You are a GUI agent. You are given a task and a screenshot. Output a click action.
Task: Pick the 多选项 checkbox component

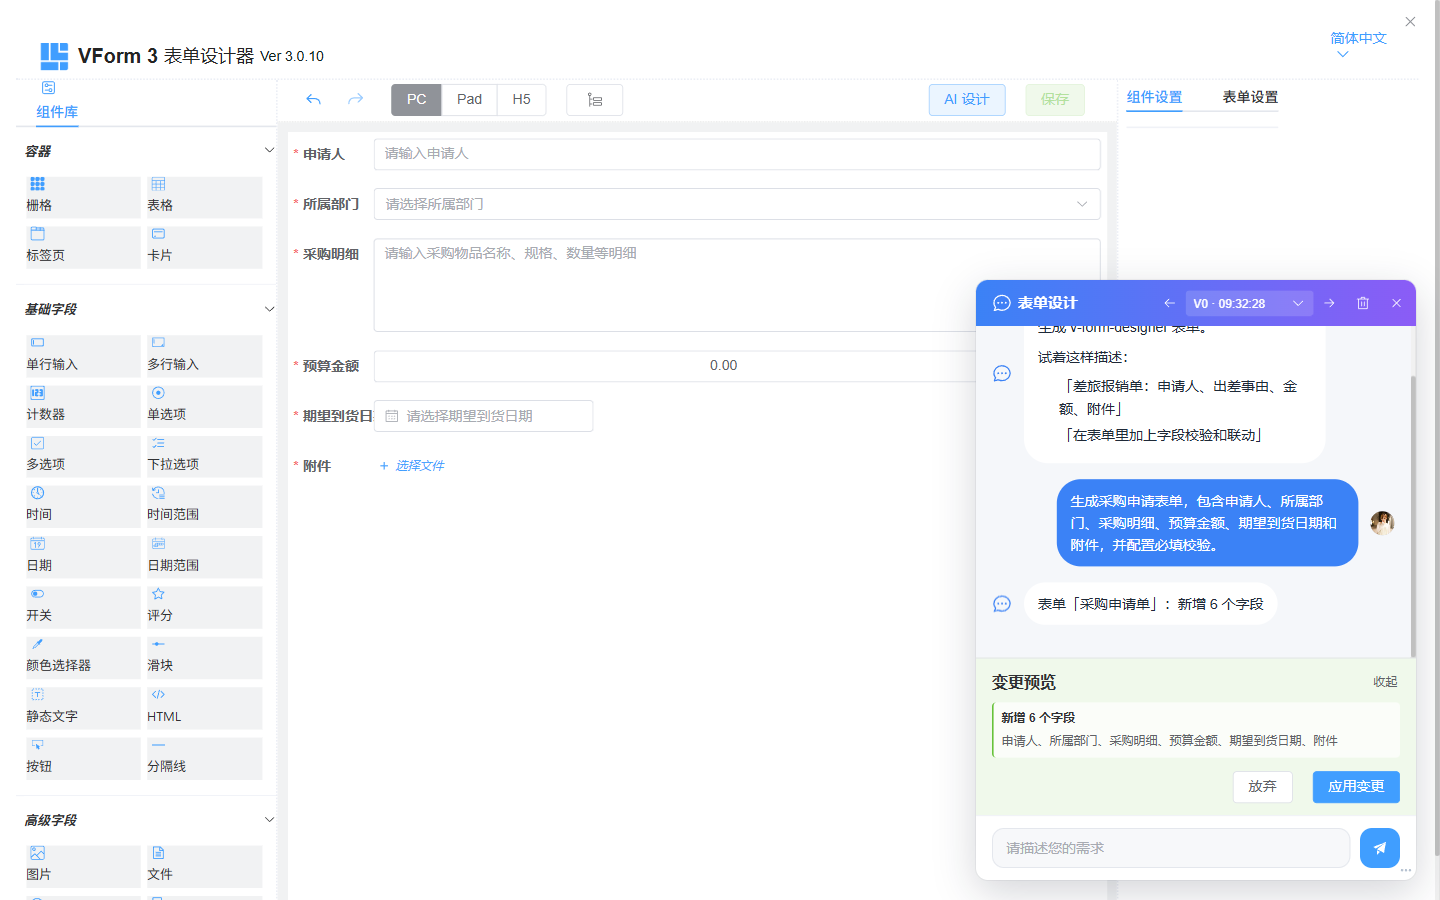(x=83, y=456)
